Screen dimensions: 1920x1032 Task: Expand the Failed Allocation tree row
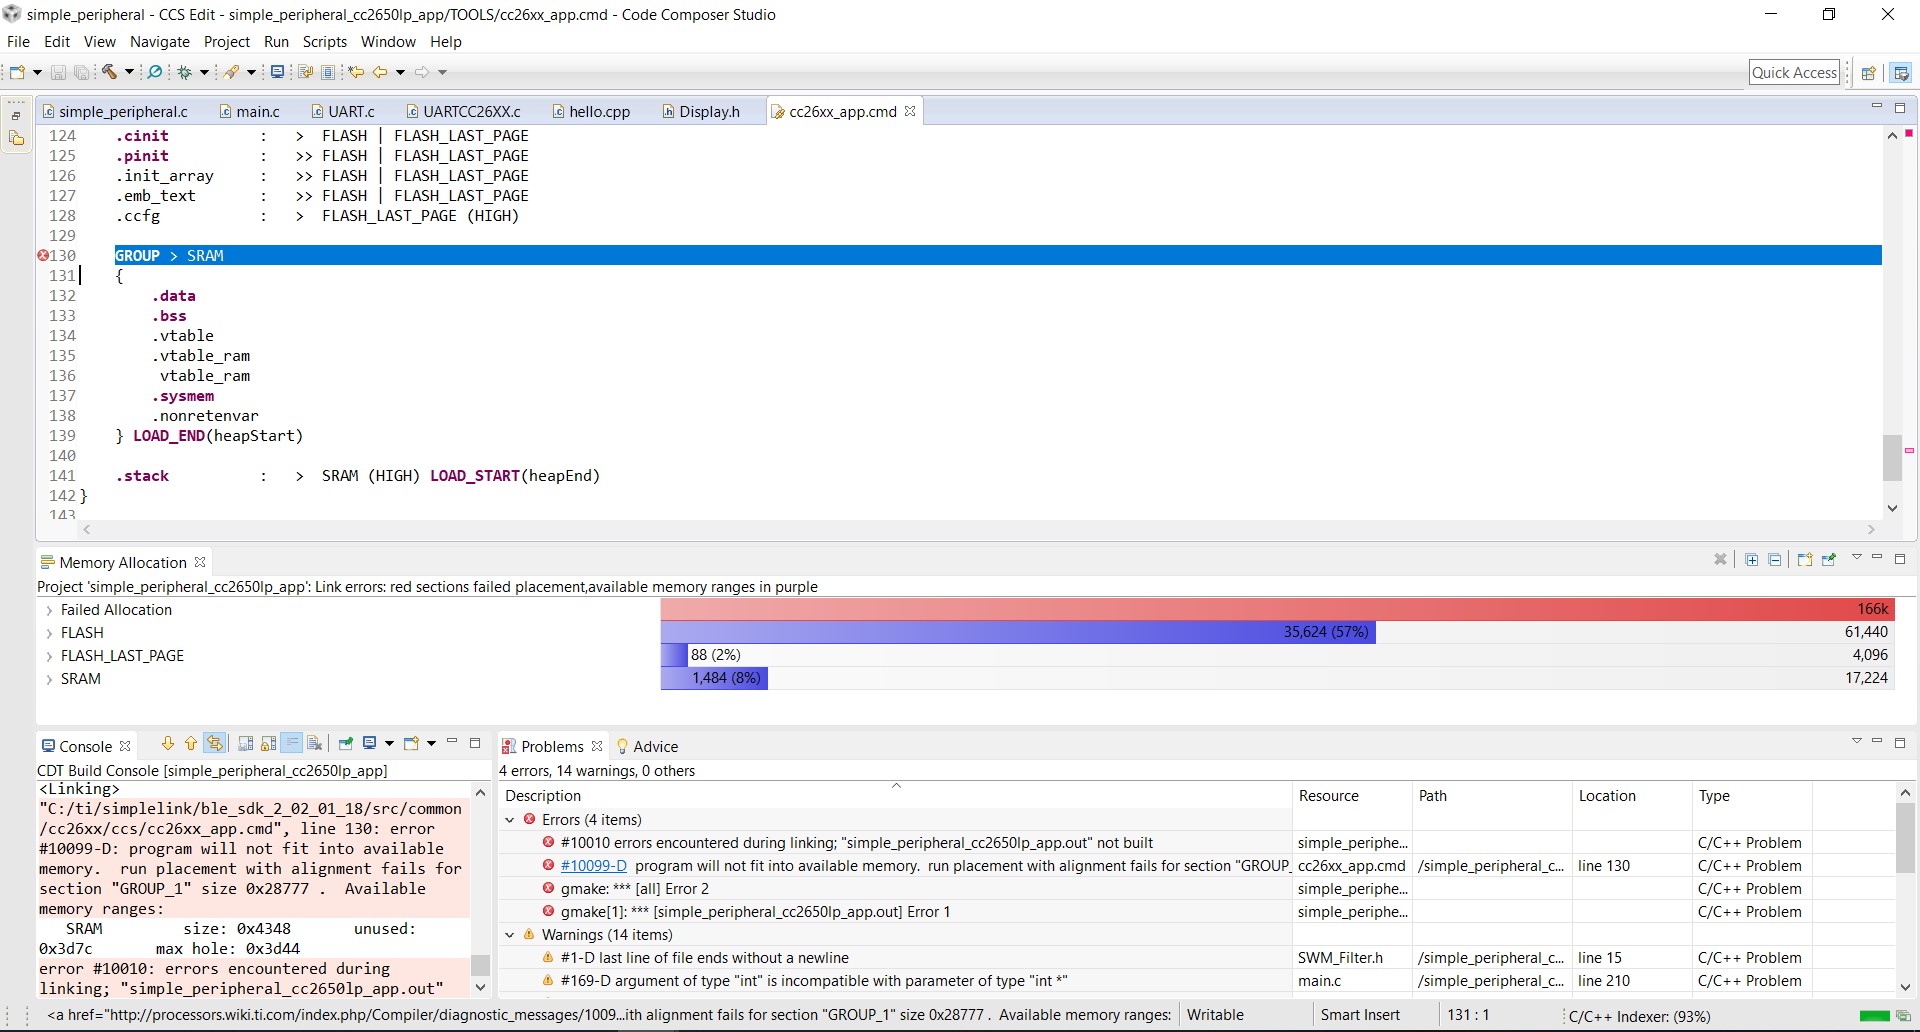[x=49, y=610]
